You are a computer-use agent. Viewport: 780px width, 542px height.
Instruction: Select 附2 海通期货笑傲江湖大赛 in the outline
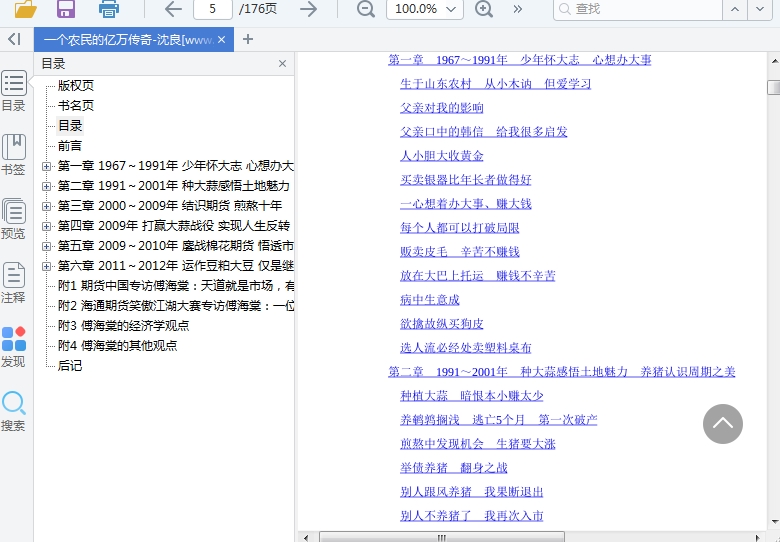coord(176,306)
